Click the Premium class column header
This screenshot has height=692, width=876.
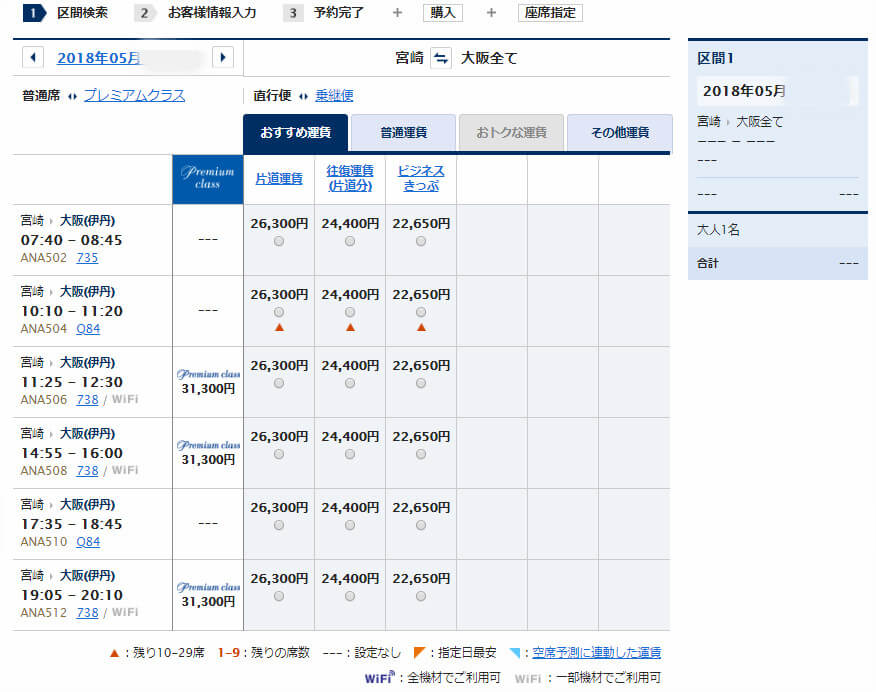[x=208, y=179]
